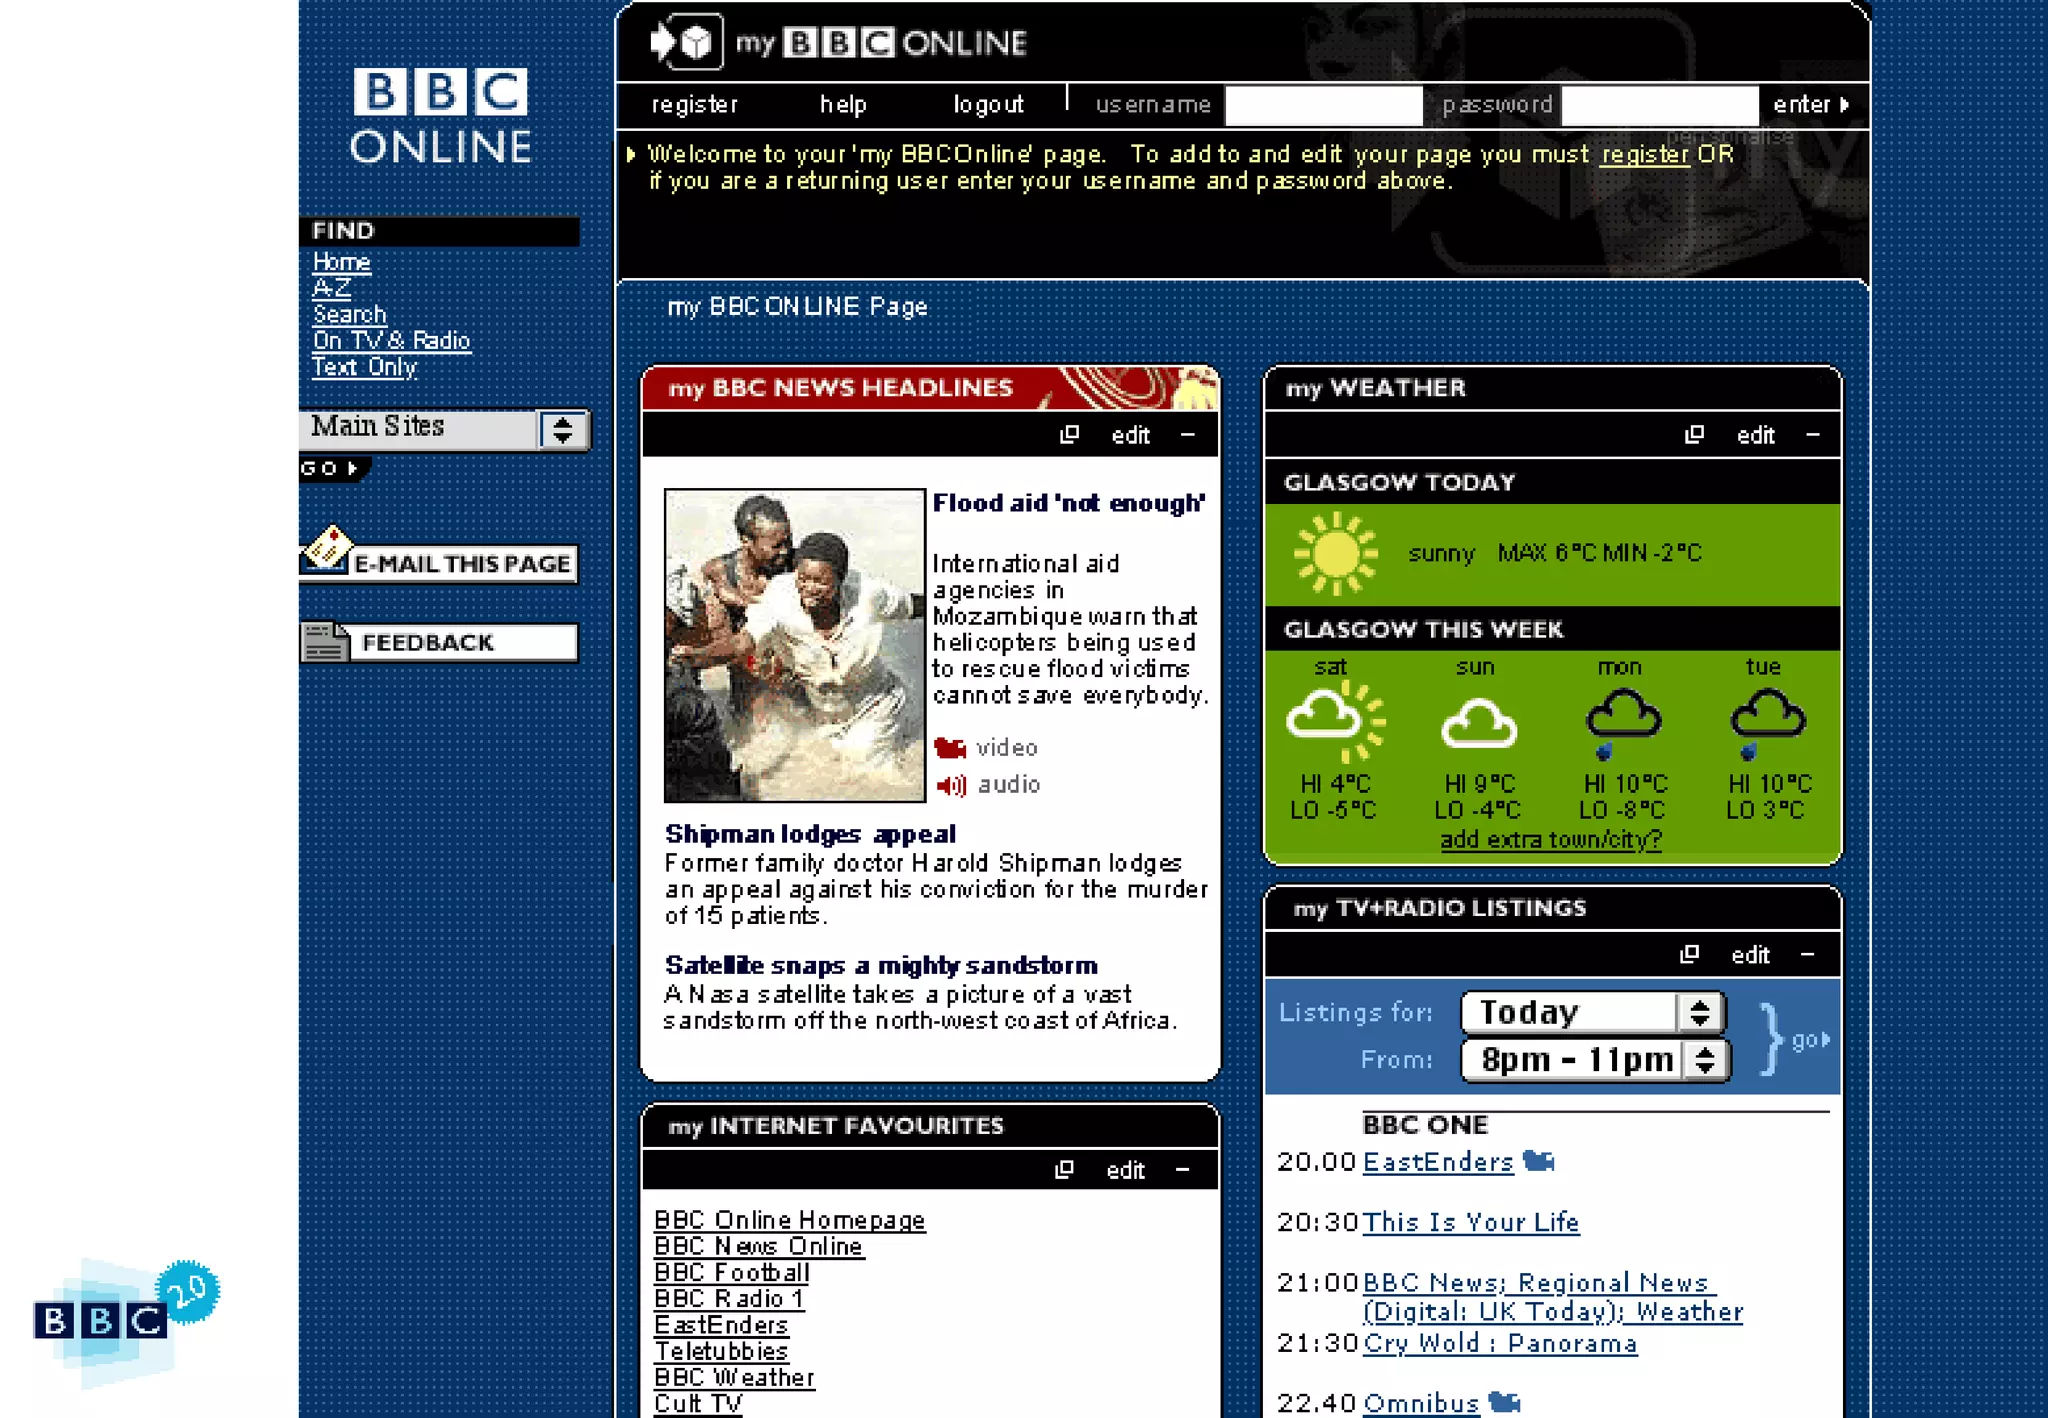
Task: Collapse the my Weather panel with minus icon
Action: pos(1812,434)
